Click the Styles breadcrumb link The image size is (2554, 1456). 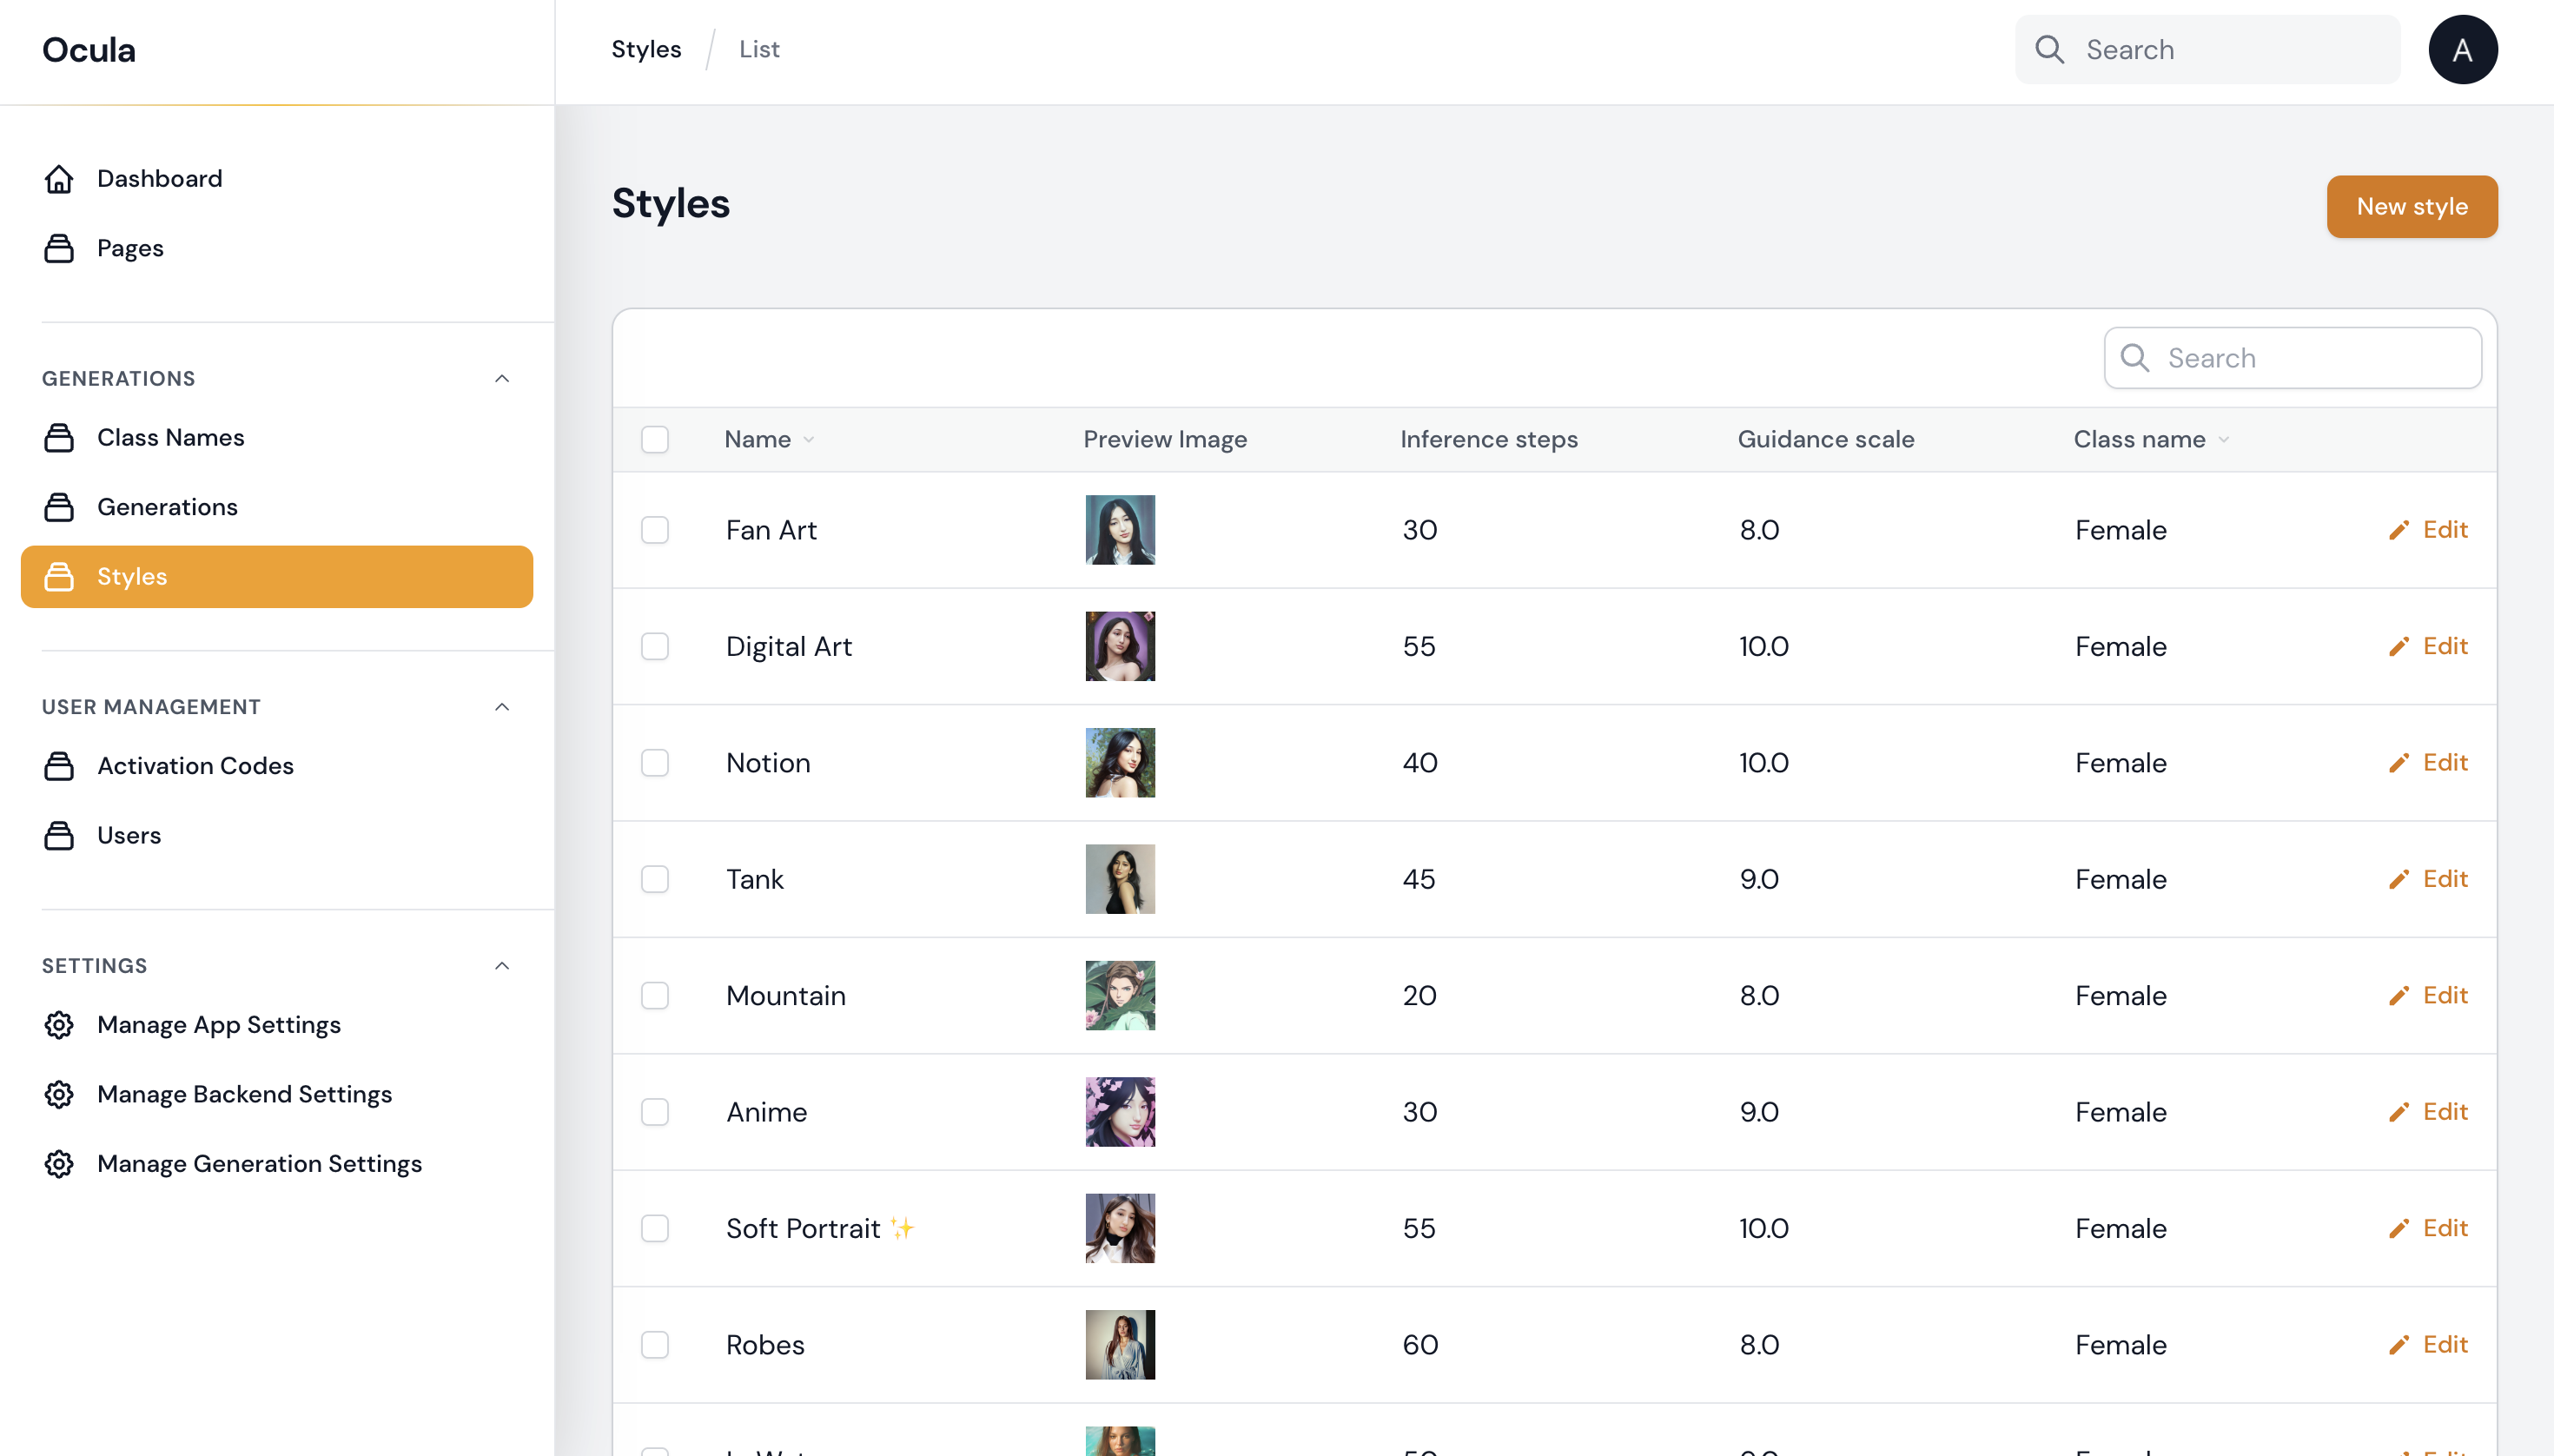[x=646, y=49]
